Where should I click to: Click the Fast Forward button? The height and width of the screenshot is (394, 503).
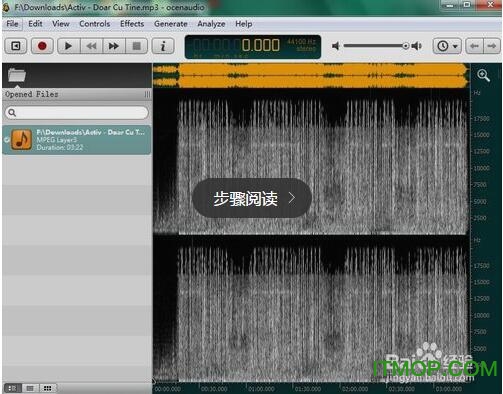click(x=114, y=46)
